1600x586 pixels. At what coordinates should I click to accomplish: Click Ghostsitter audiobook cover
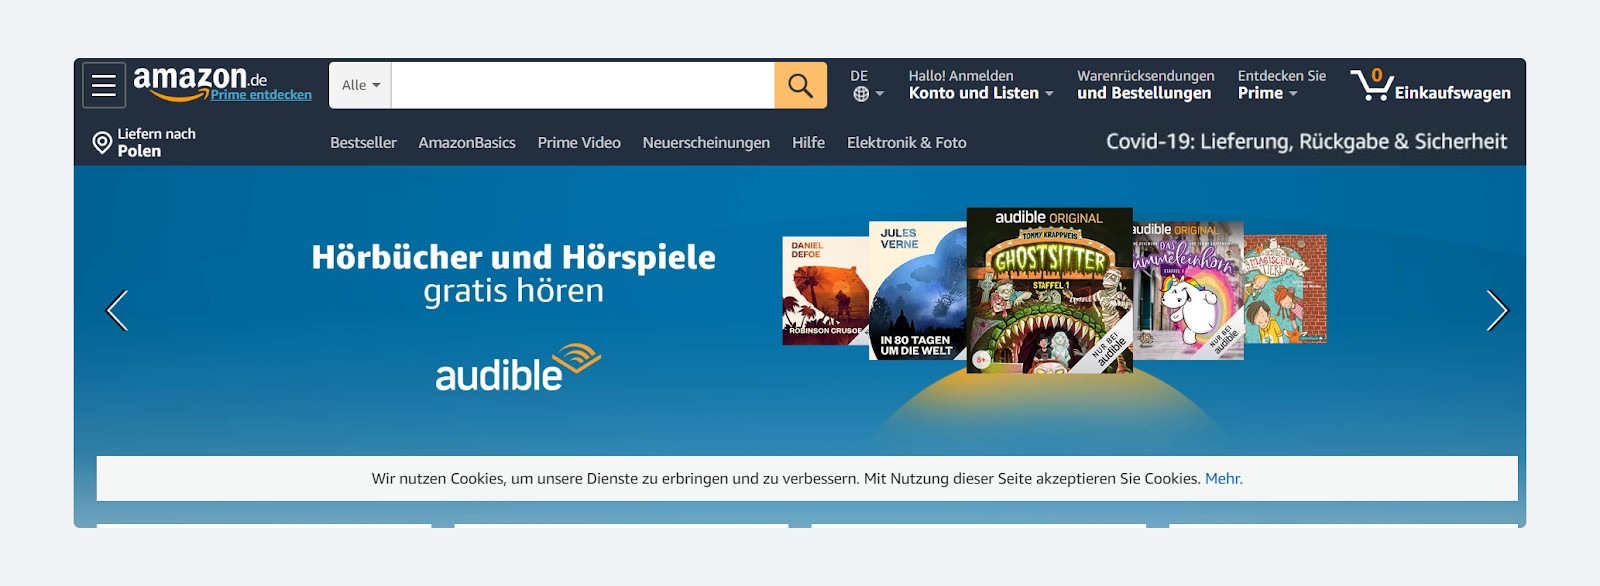coord(1049,291)
